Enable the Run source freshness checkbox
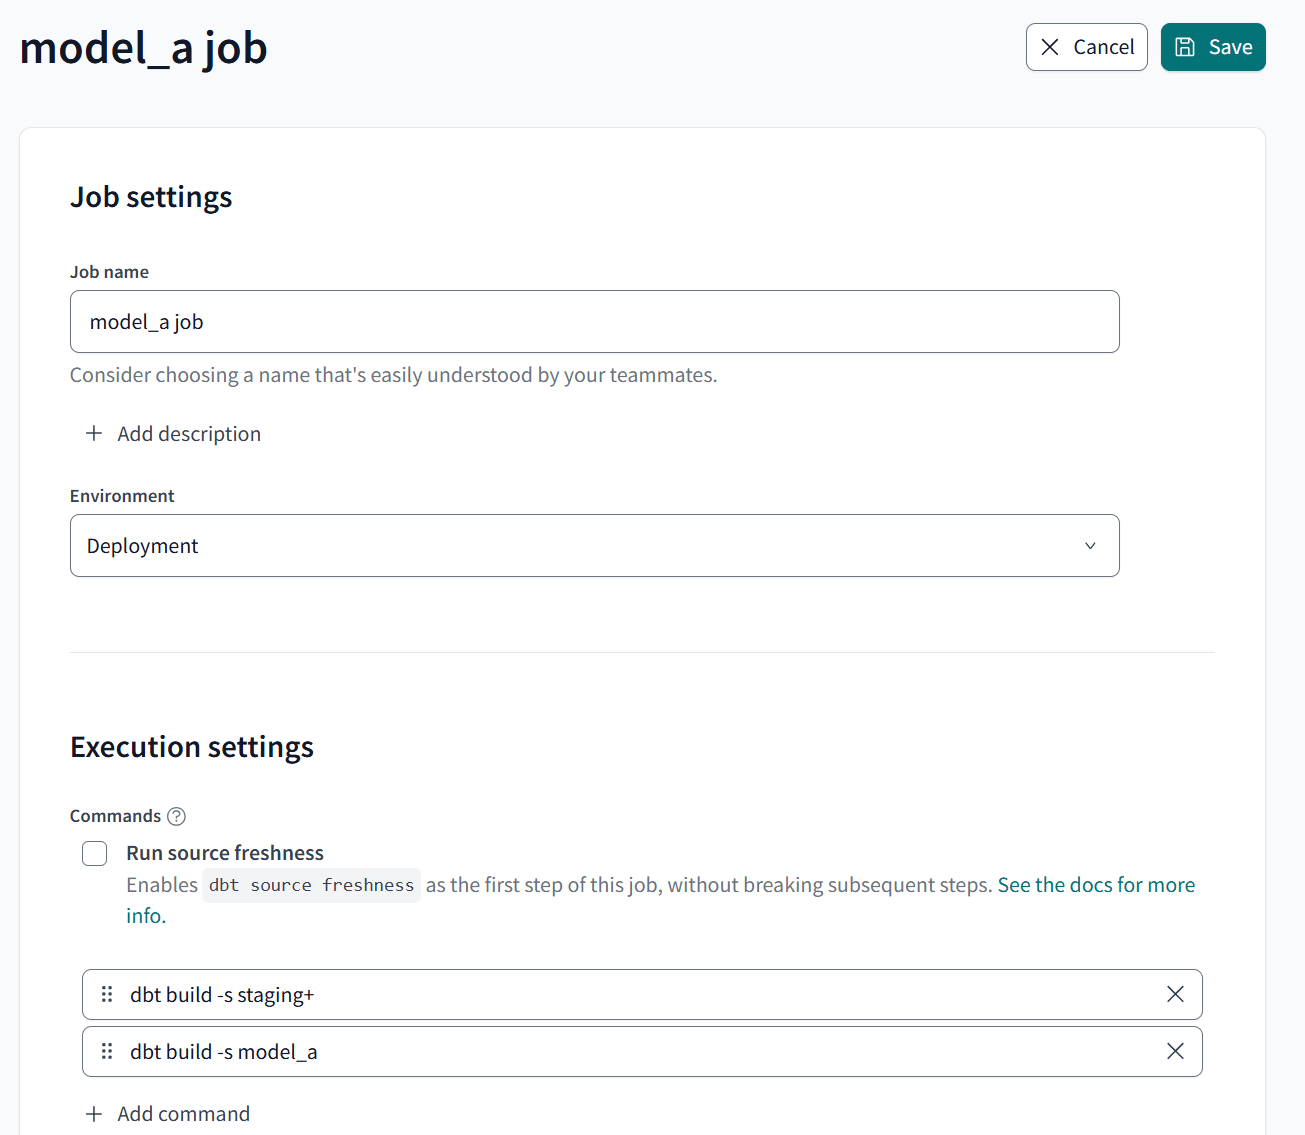The height and width of the screenshot is (1135, 1305). 95,853
